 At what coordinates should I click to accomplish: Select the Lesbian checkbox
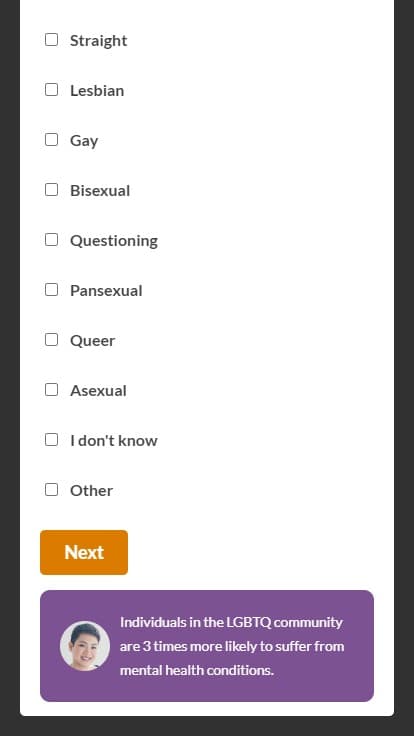[x=51, y=90]
